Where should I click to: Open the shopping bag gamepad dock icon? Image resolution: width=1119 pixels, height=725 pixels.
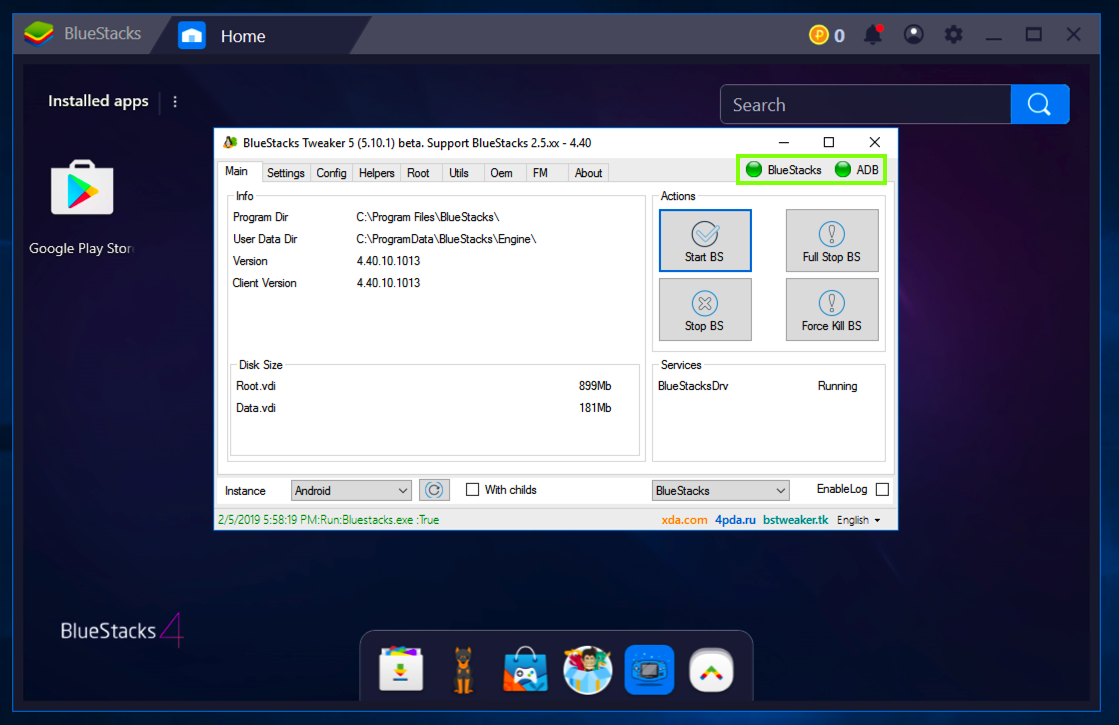(525, 670)
